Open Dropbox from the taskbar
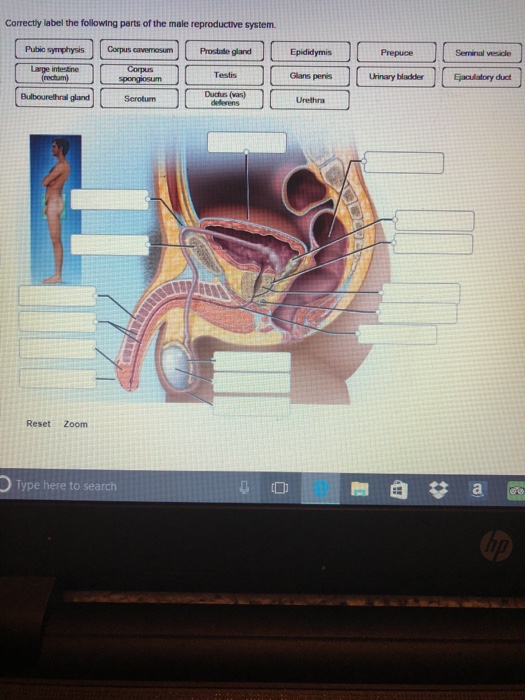 [438, 490]
